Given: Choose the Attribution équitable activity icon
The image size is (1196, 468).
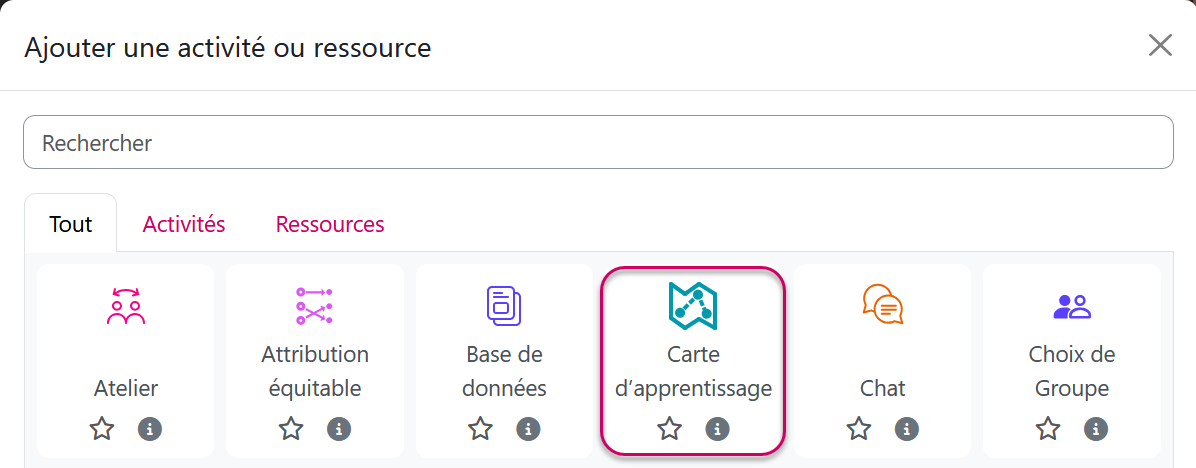Looking at the screenshot, I should [x=314, y=306].
